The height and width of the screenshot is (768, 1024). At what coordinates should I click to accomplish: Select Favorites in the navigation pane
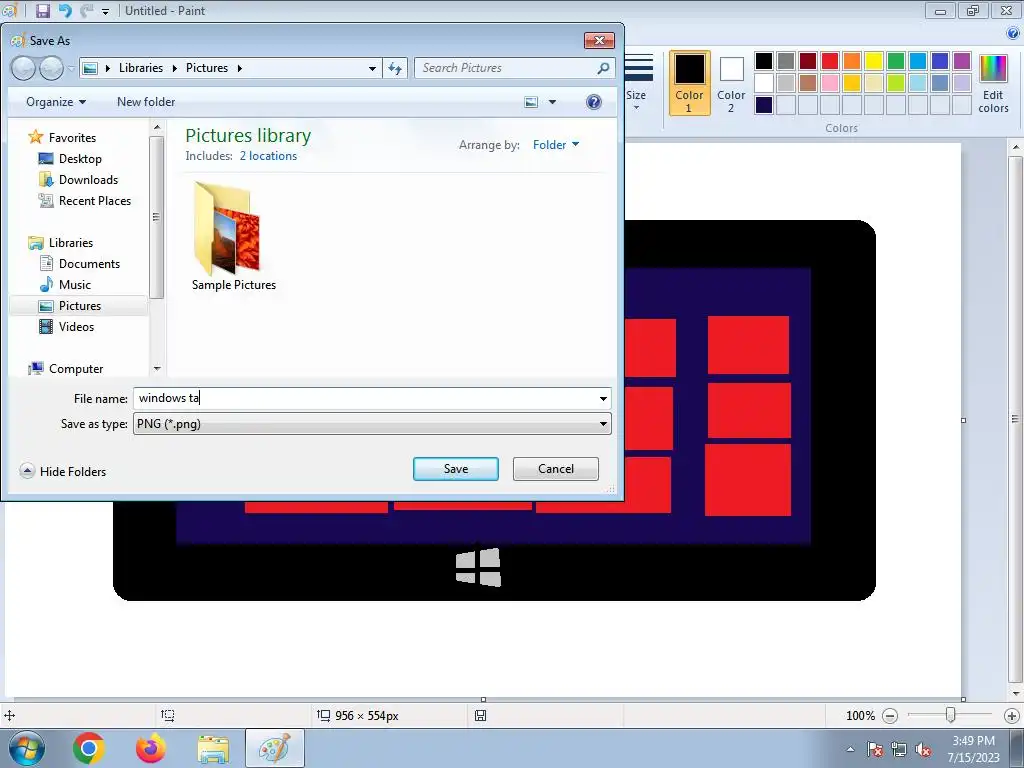(x=72, y=138)
